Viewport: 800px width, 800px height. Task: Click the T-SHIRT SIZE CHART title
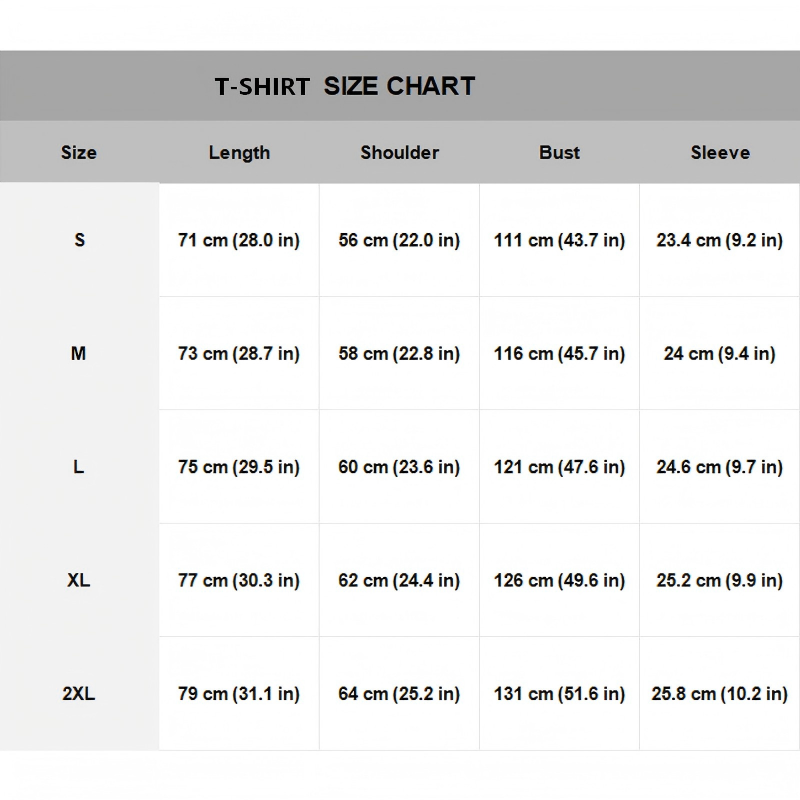345,86
